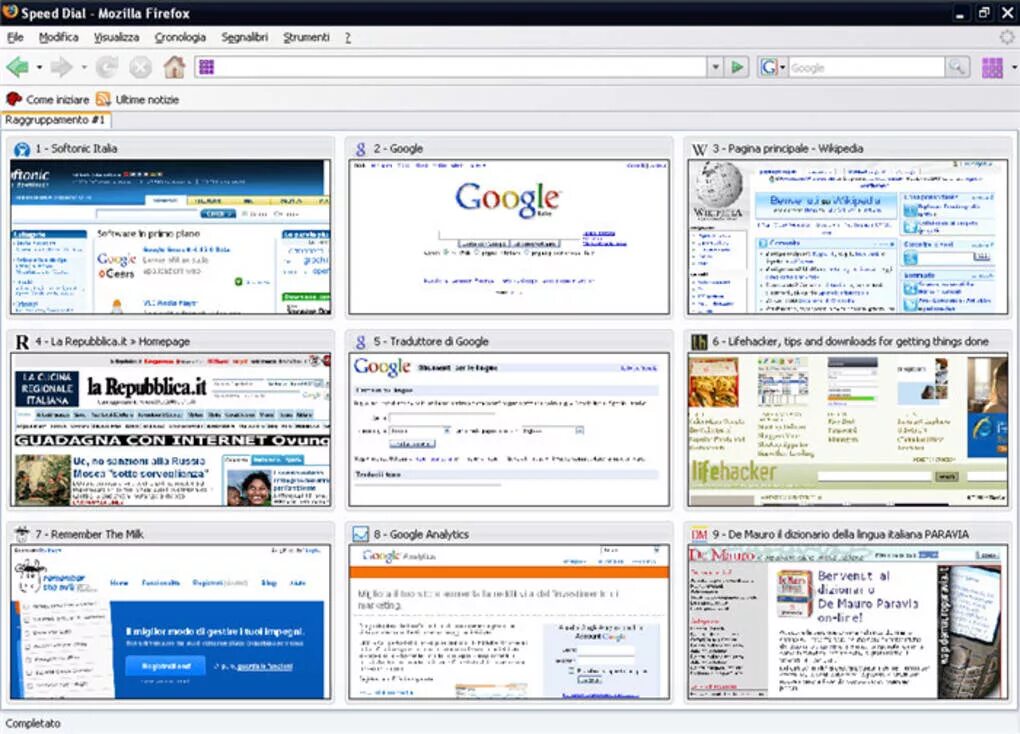
Task: Click the Firefox throbber activity icon
Action: tap(1007, 37)
